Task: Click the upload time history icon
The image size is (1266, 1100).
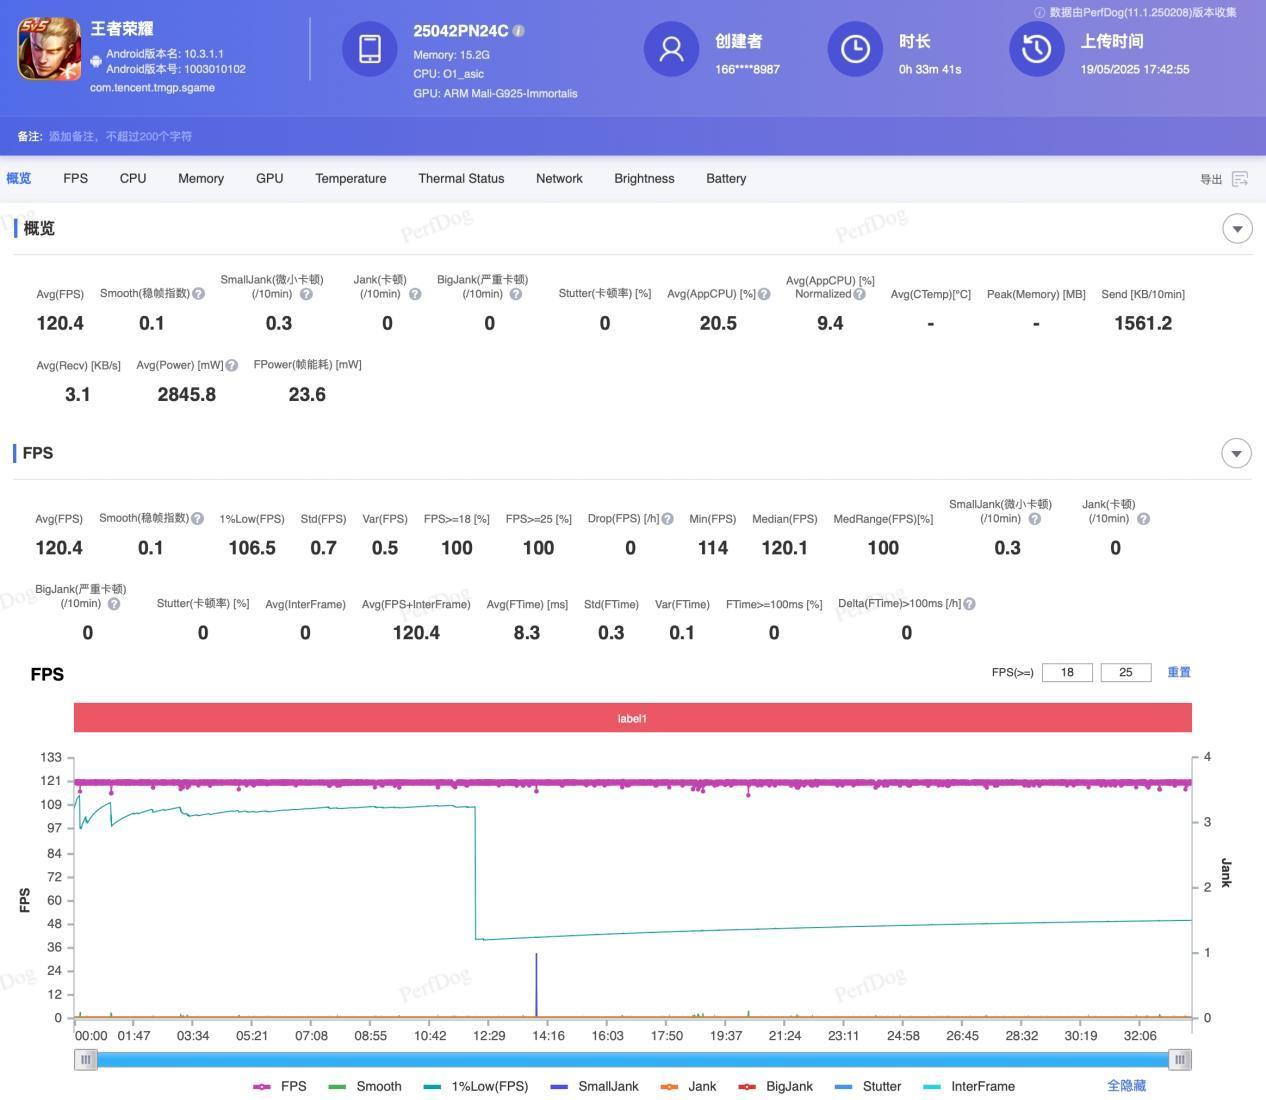Action: [x=1036, y=49]
